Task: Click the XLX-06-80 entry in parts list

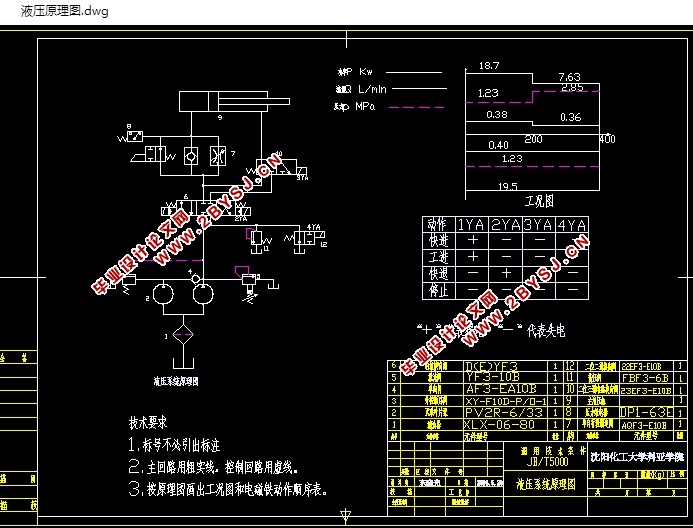Action: (x=502, y=424)
